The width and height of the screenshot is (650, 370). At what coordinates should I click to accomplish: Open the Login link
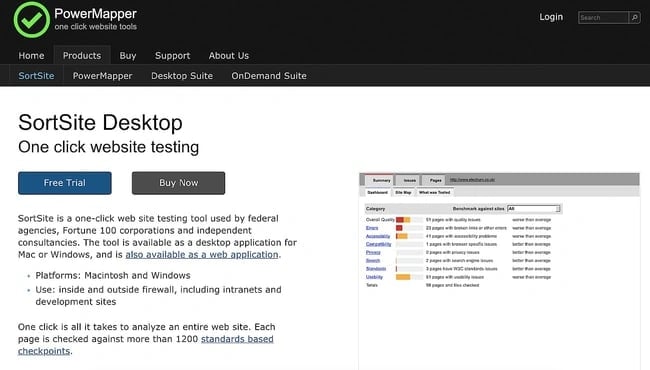coord(551,17)
